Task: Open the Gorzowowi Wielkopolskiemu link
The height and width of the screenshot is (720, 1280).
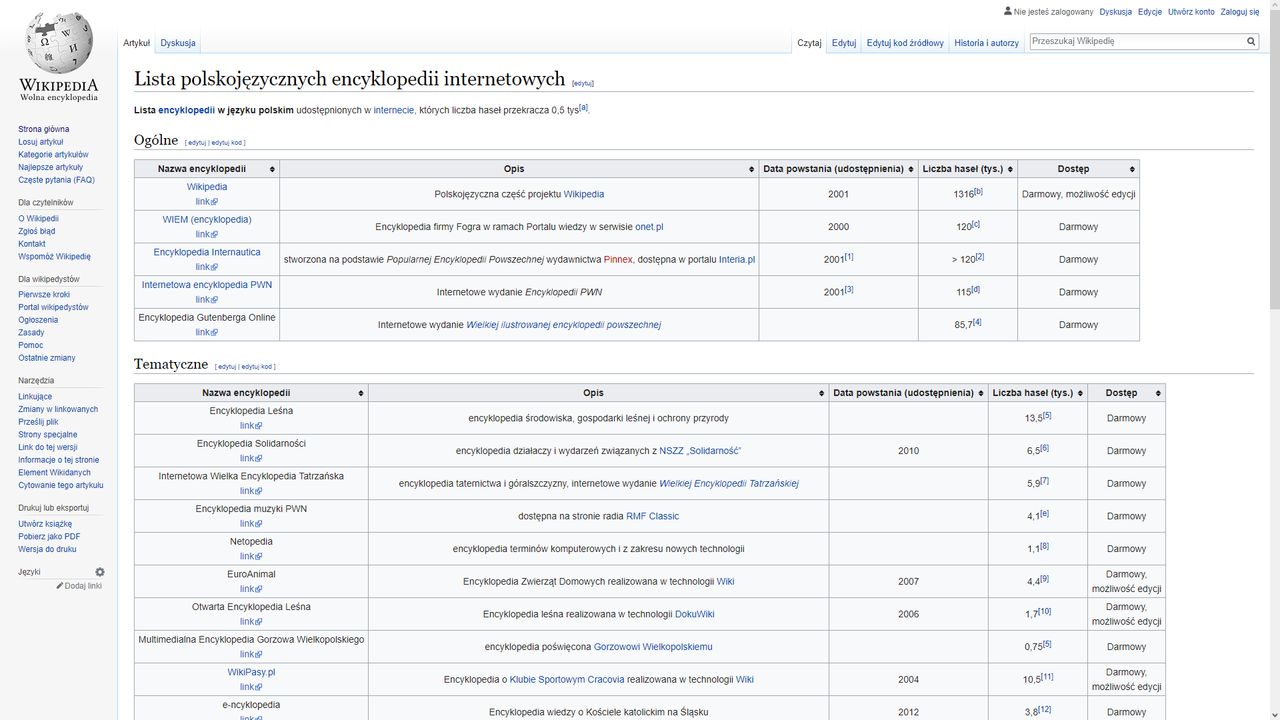Action: [653, 647]
